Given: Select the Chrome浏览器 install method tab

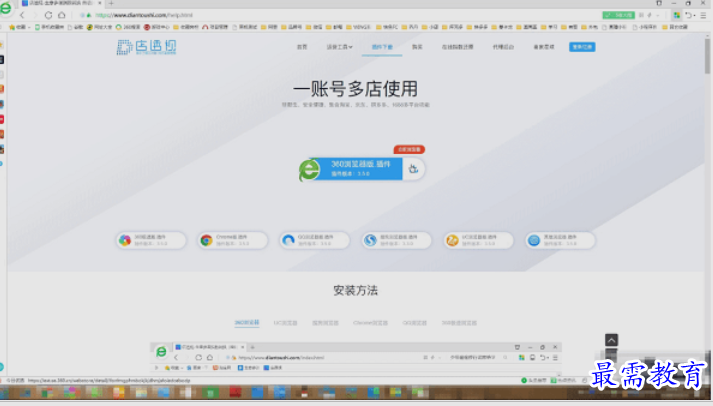Looking at the screenshot, I should pos(370,323).
